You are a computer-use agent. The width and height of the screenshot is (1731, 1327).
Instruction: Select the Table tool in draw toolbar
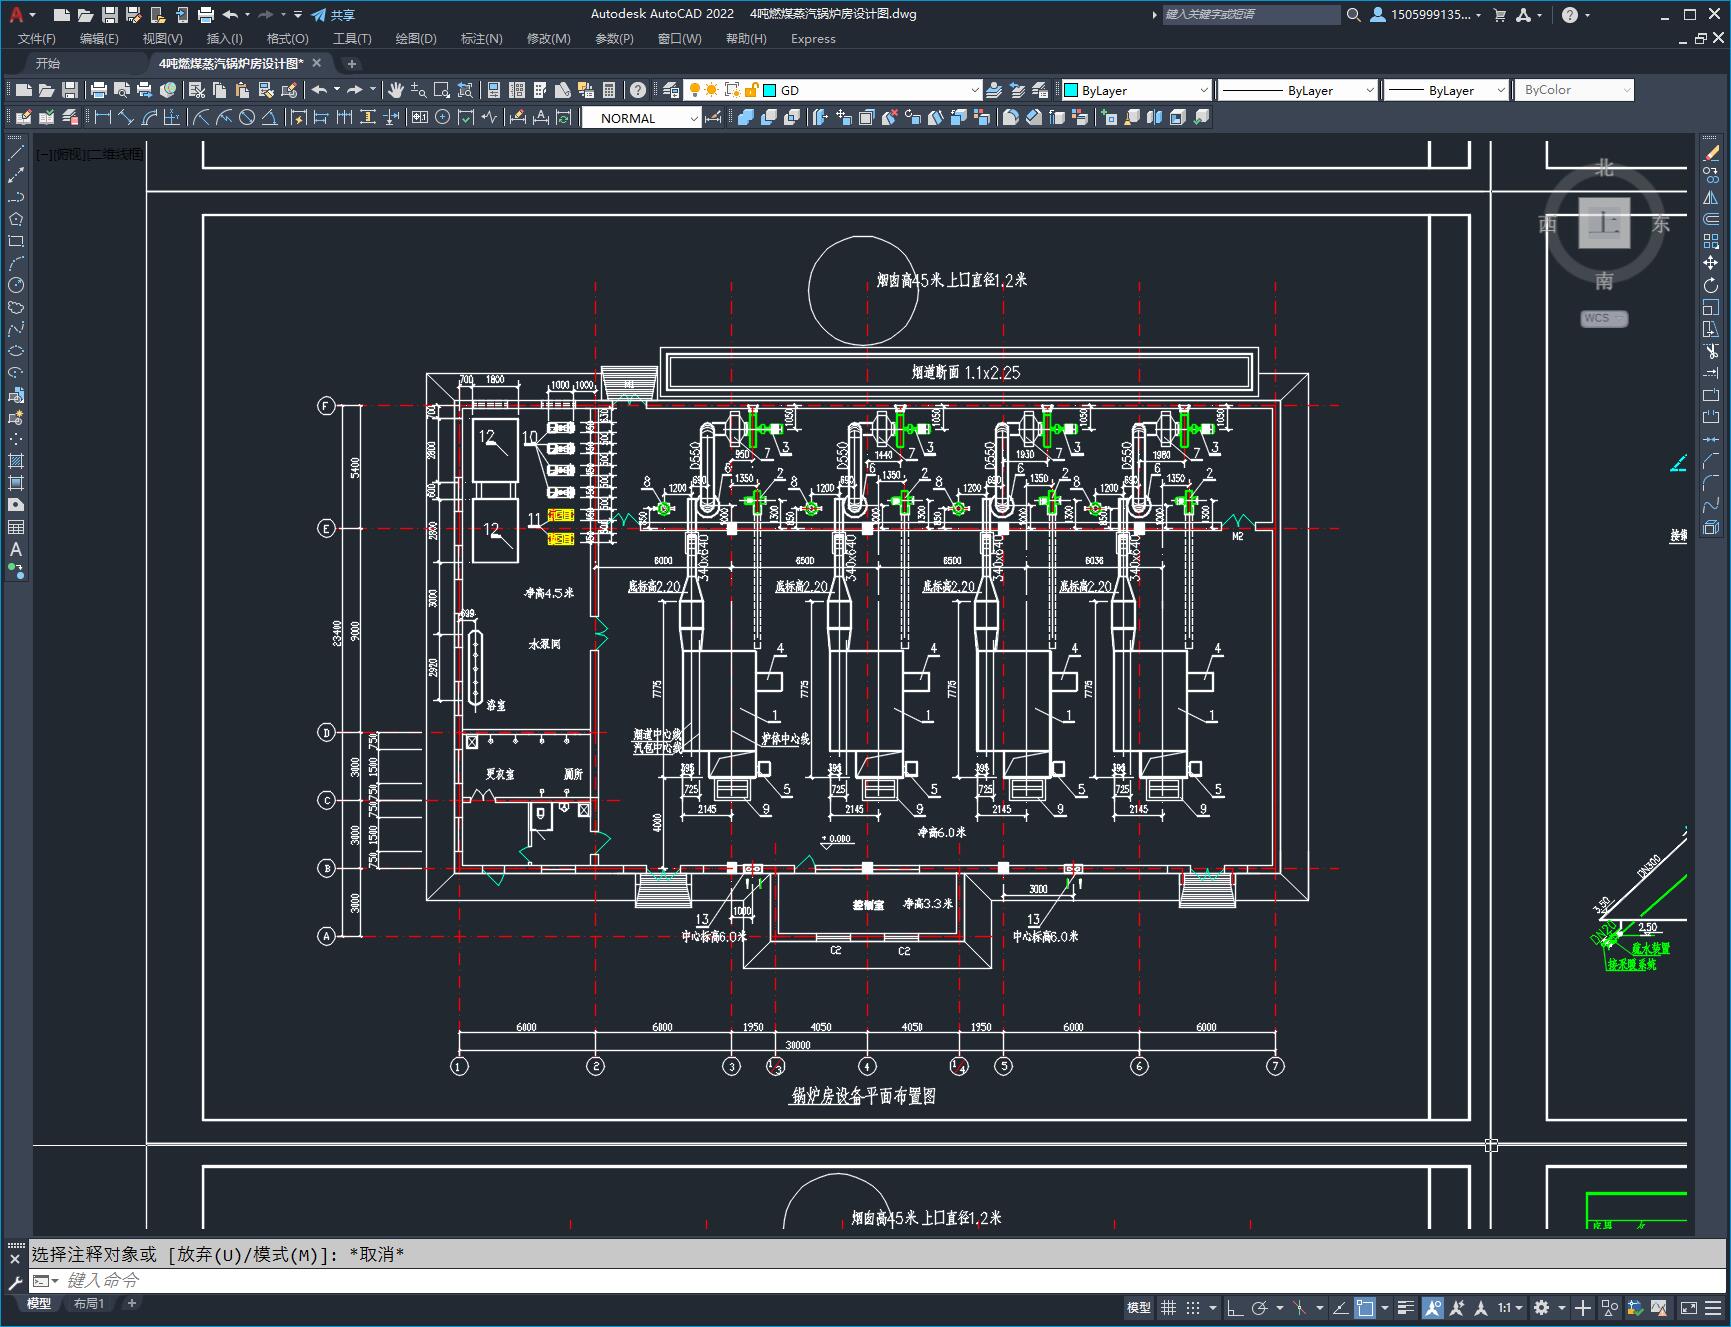pos(16,527)
